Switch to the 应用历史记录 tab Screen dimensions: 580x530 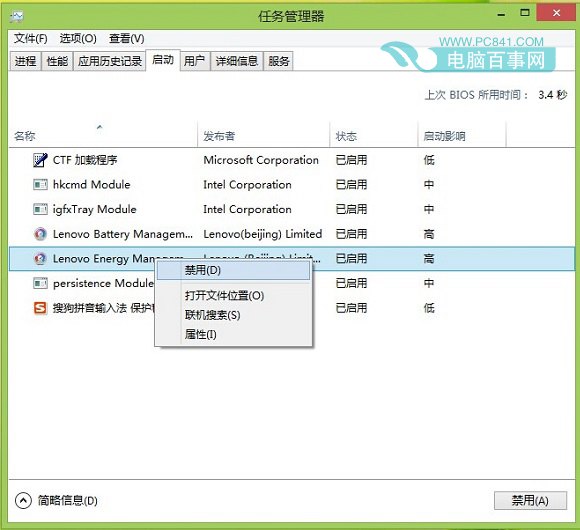(x=110, y=61)
